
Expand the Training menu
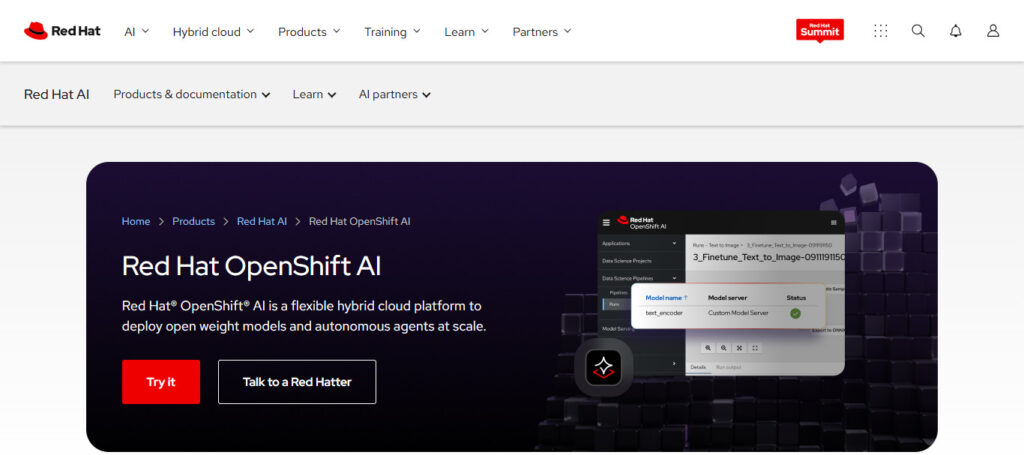point(392,31)
